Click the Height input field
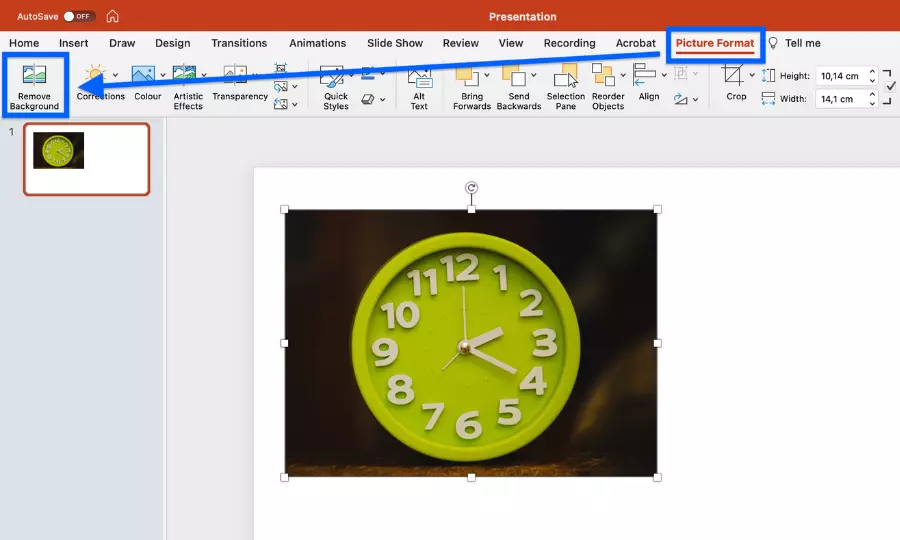 click(841, 76)
